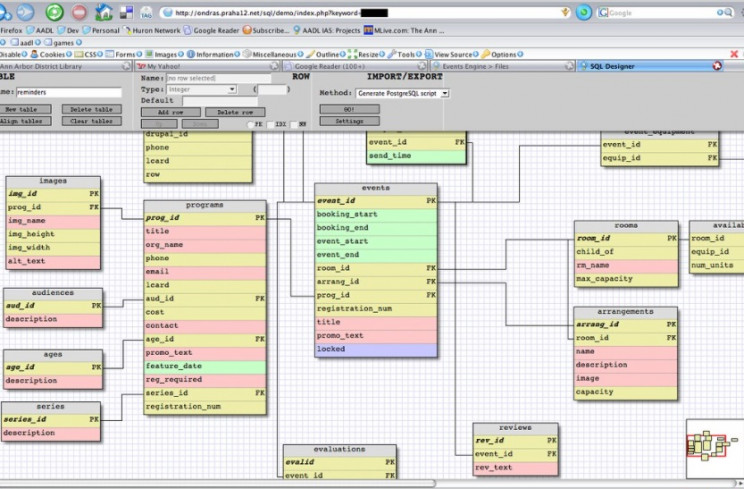The width and height of the screenshot is (744, 489).
Task: Open the Options developer toolbar menu
Action: click(x=502, y=55)
